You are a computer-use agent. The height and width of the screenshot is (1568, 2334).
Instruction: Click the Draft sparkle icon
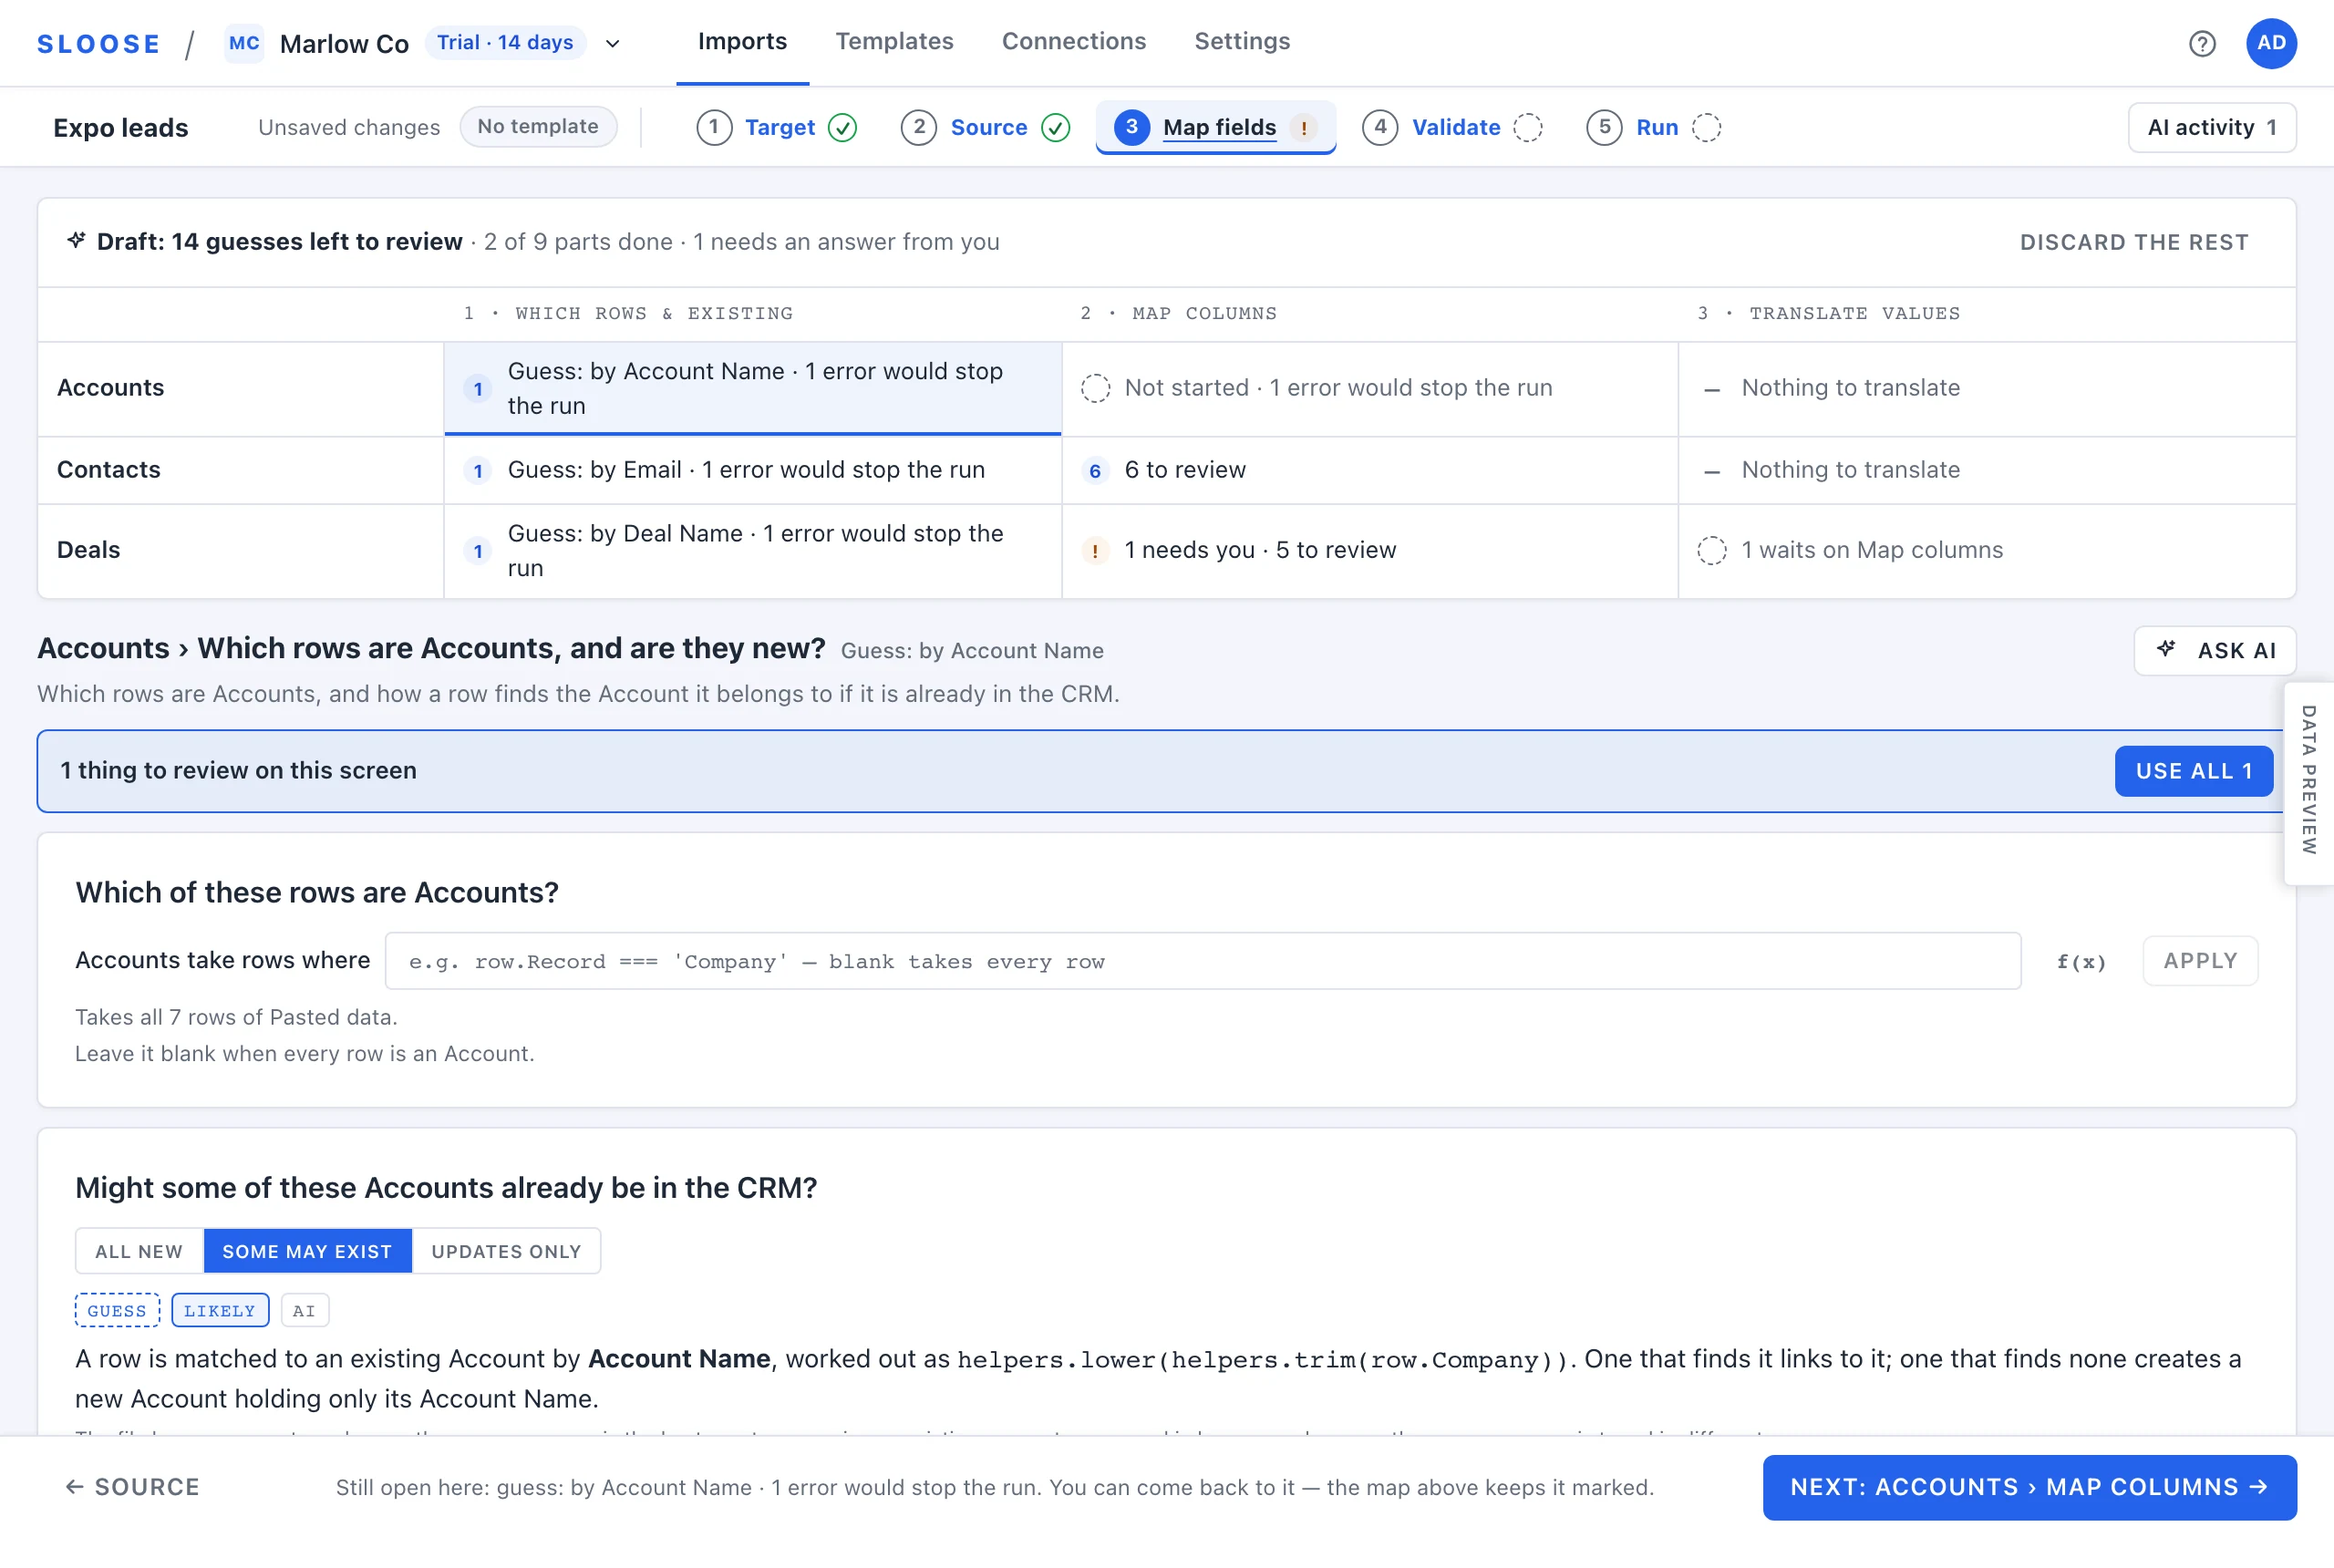pyautogui.click(x=76, y=240)
